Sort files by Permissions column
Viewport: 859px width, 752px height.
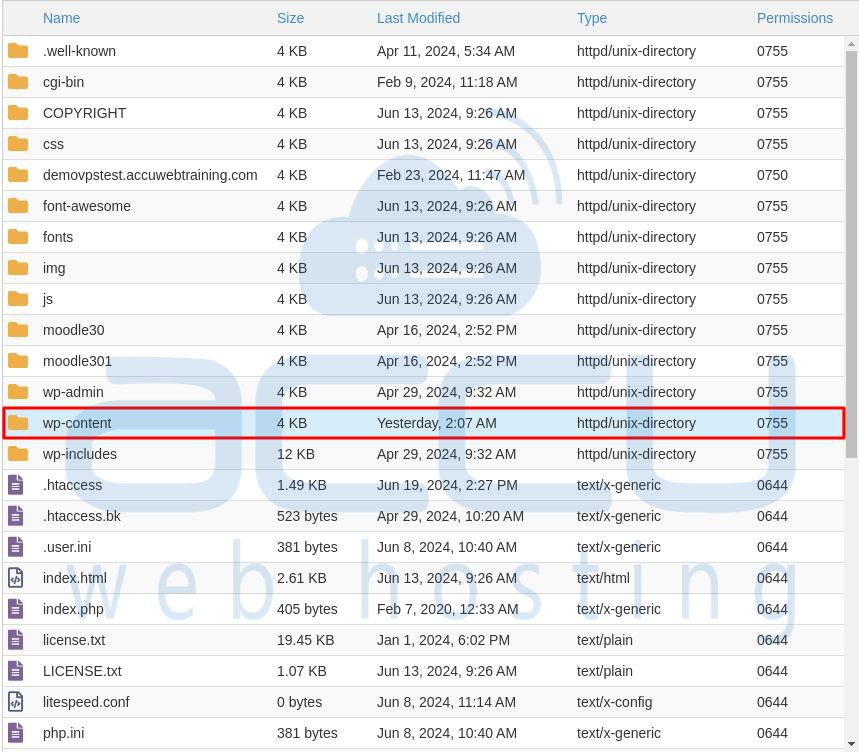794,18
